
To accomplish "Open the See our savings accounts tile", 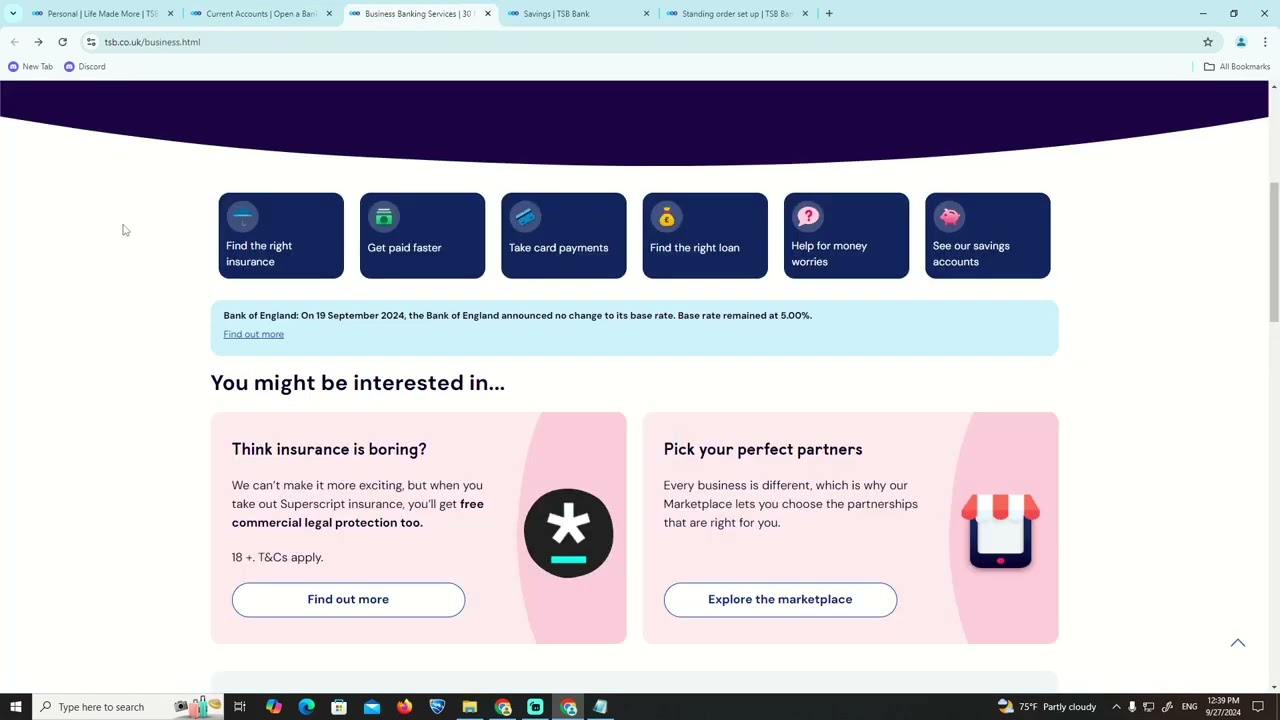I will (988, 236).
